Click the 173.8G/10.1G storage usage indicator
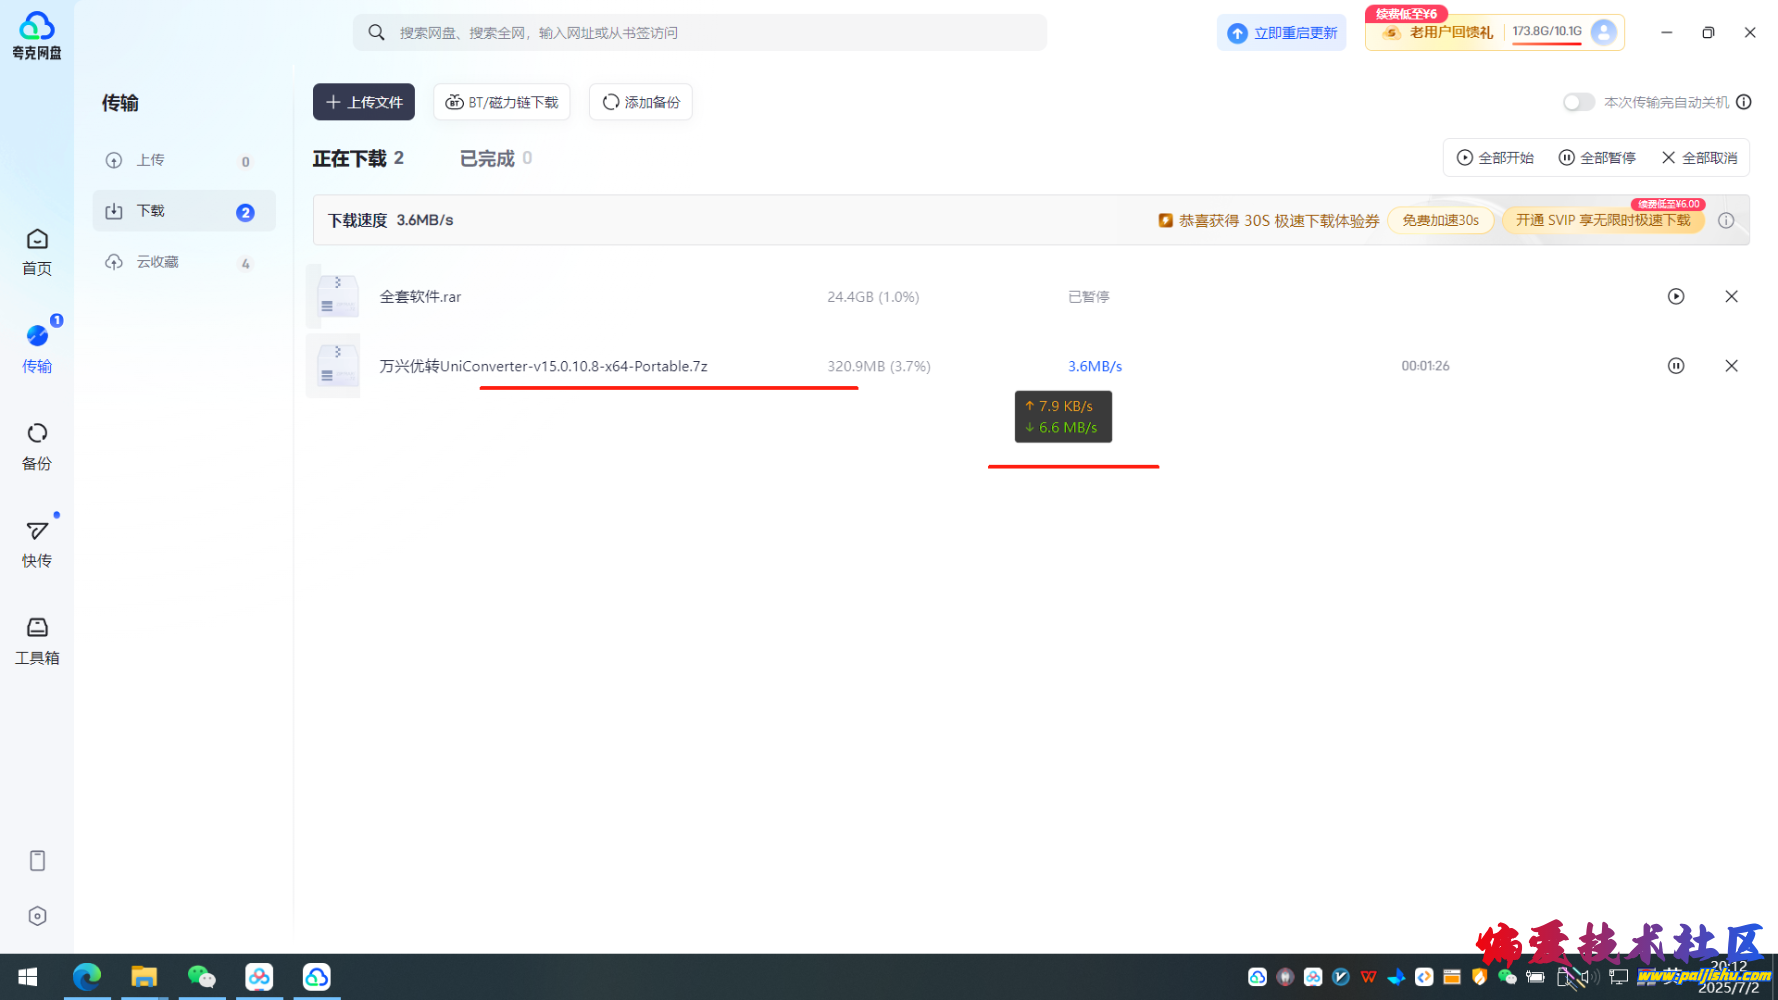This screenshot has width=1778, height=1000. coord(1548,31)
